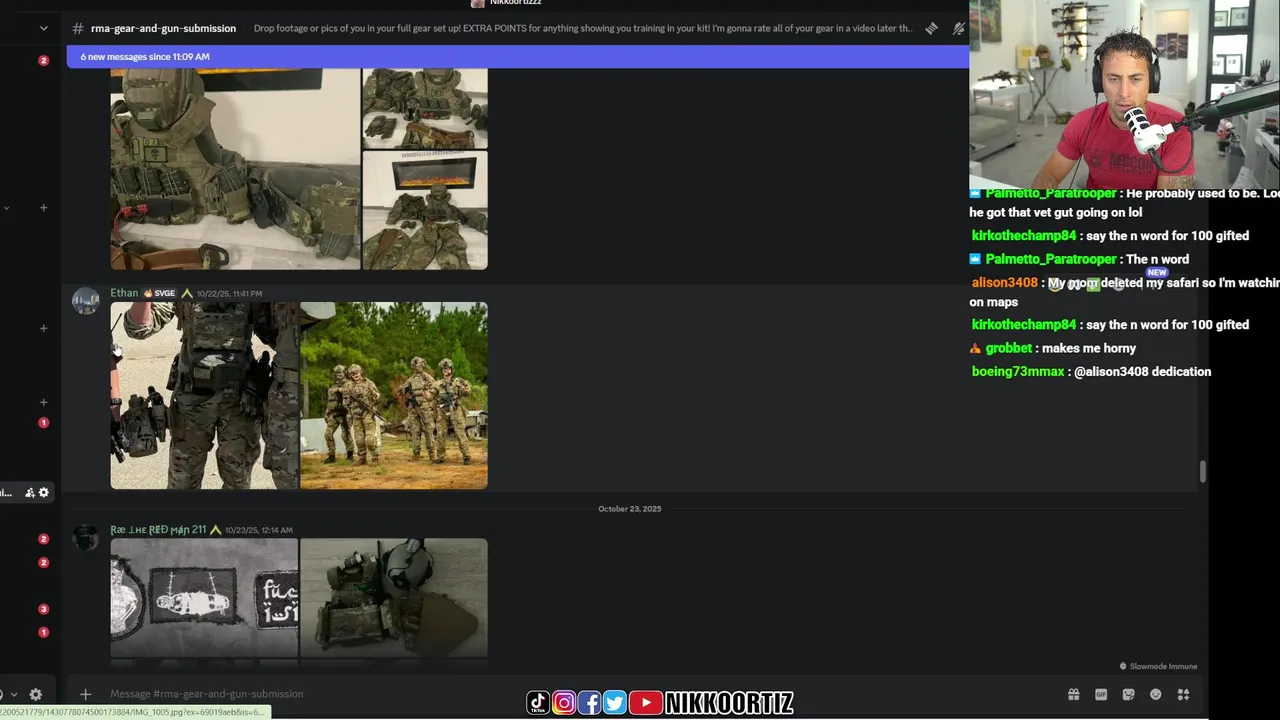Click the Twitter icon in overlay banner

point(614,703)
